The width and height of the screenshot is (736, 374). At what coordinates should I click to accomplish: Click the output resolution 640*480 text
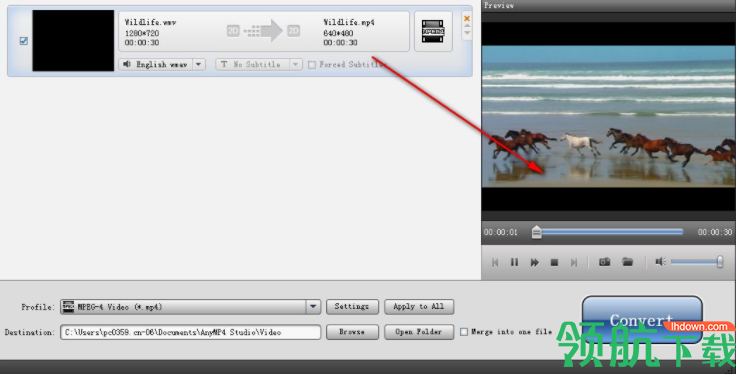(x=338, y=33)
